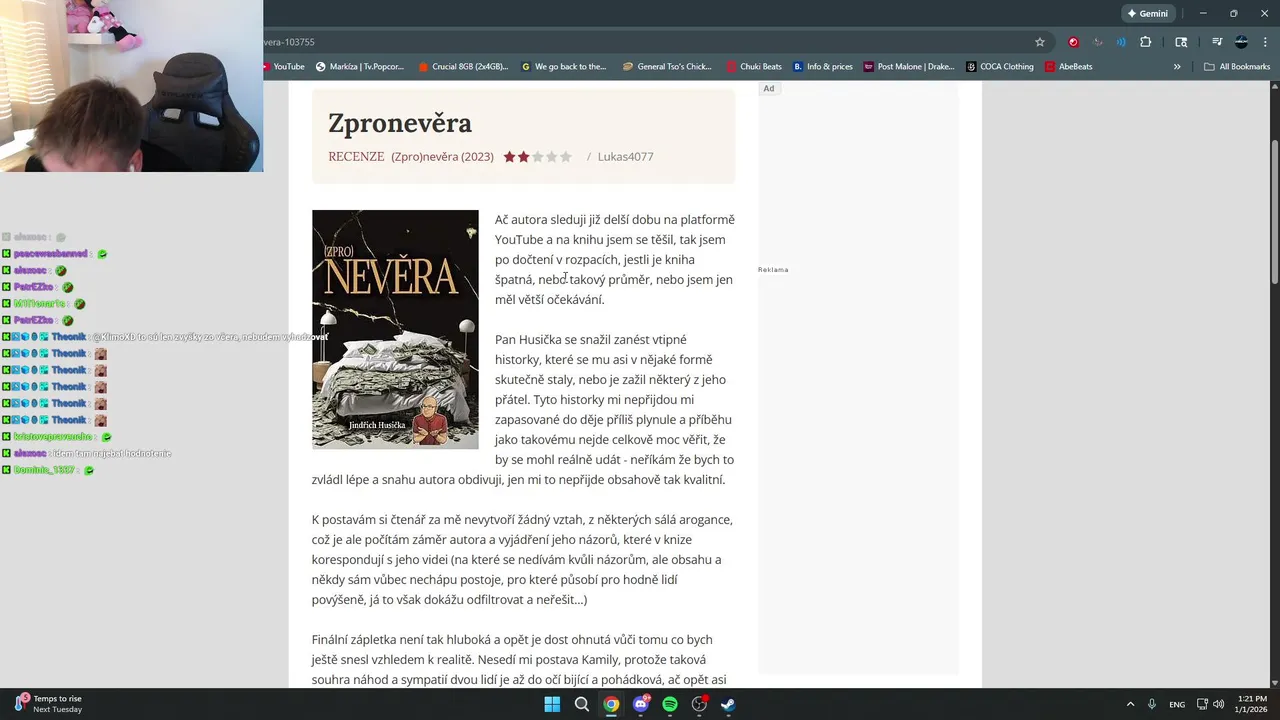Click chat user MTTtomarto
1280x720 pixels.
click(40, 304)
